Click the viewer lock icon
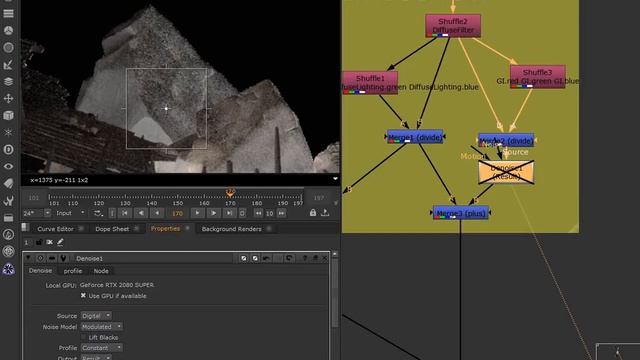Image resolution: width=640 pixels, height=360 pixels. 313,213
